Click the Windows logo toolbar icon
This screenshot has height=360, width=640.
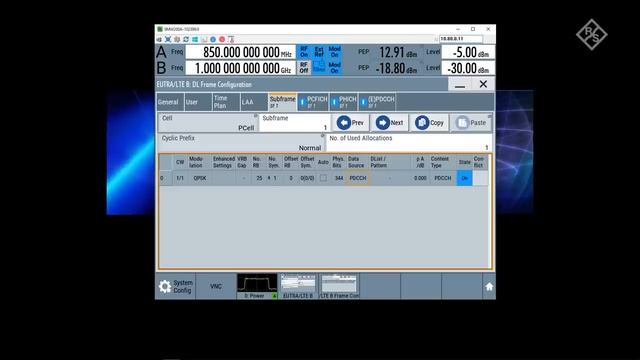(195, 39)
